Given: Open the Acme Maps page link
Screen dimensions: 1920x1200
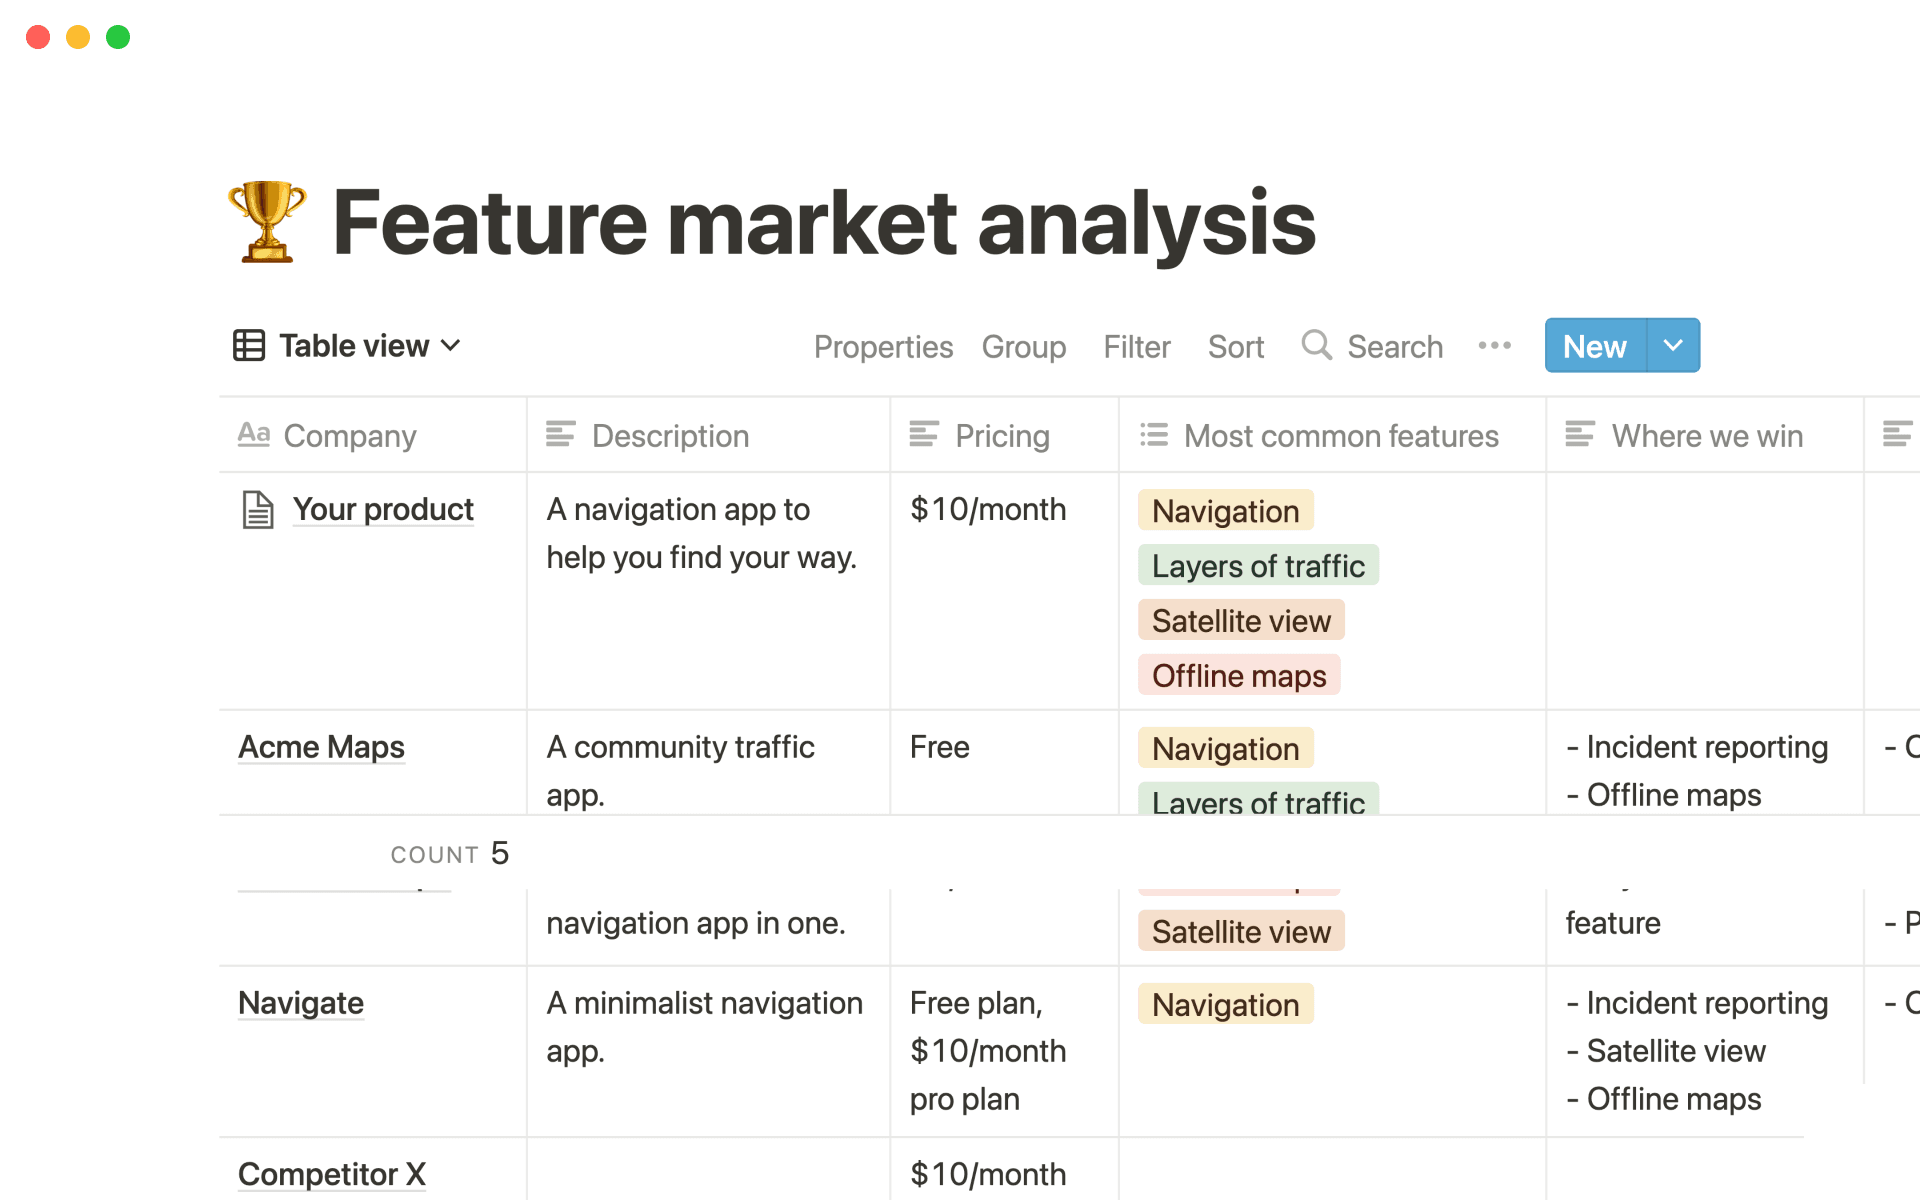Looking at the screenshot, I should pyautogui.click(x=320, y=746).
